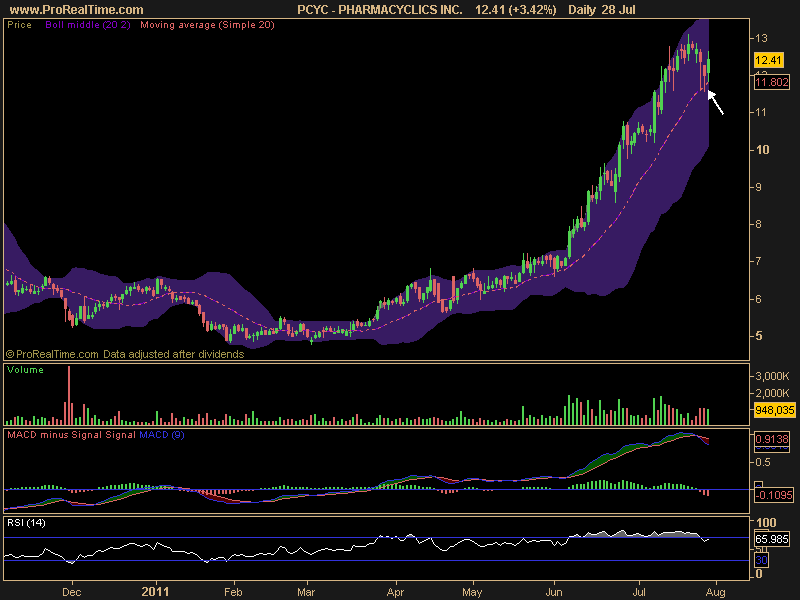Click the RSI 100 axis label
Viewport: 800px width, 600px height.
click(766, 522)
